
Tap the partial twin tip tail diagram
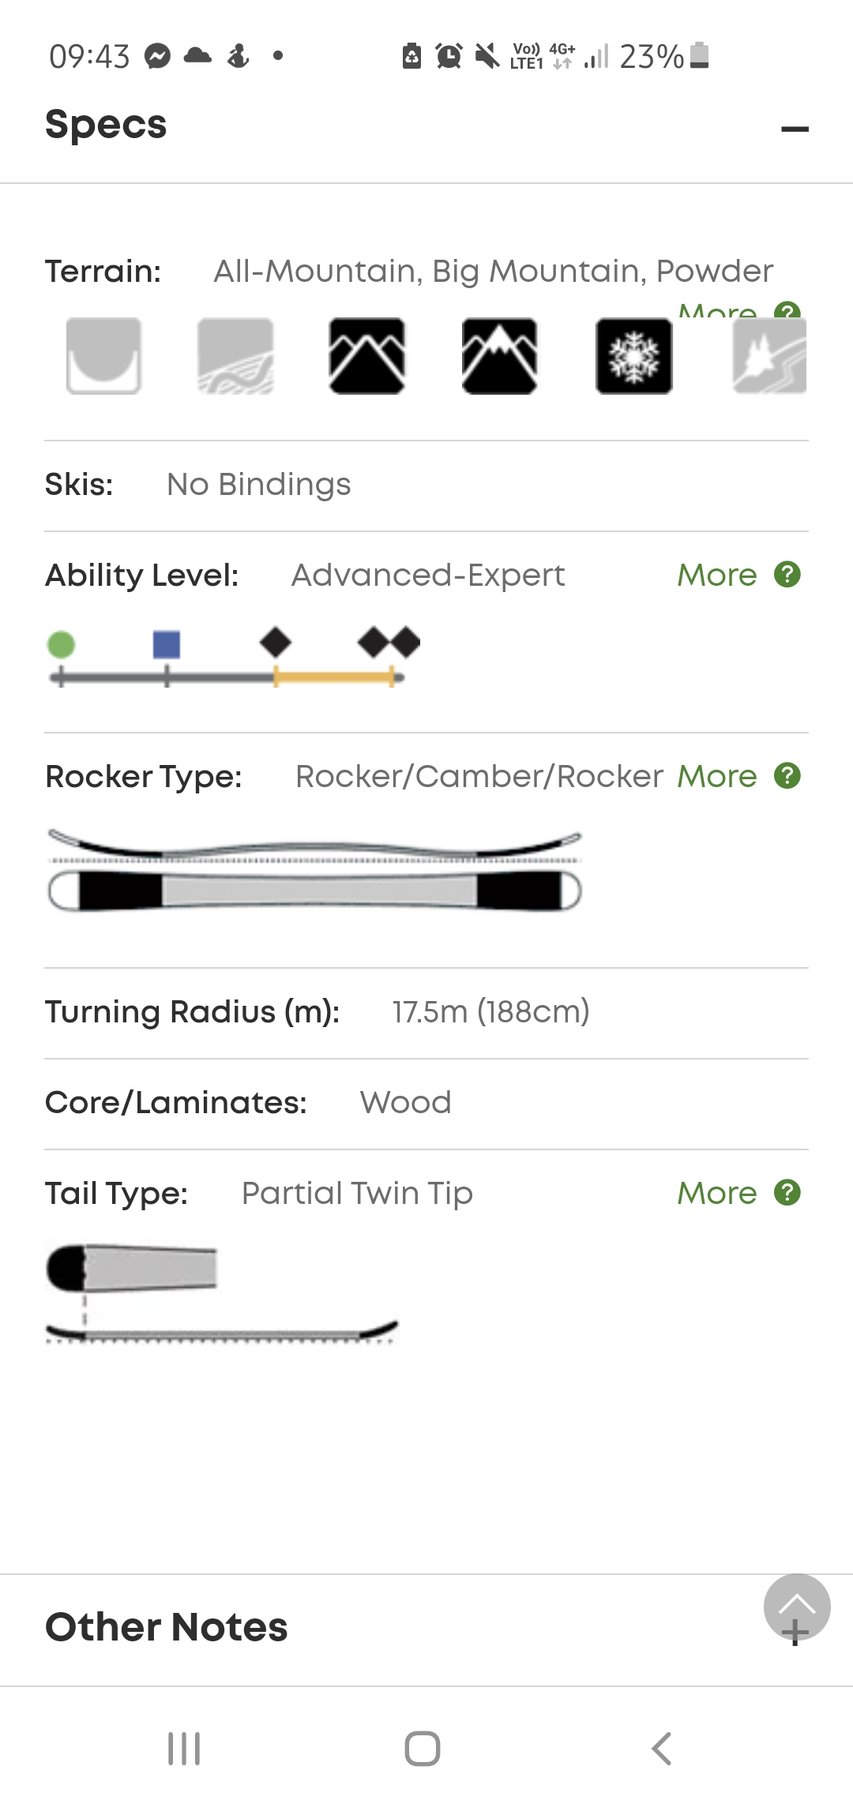pyautogui.click(x=221, y=1294)
